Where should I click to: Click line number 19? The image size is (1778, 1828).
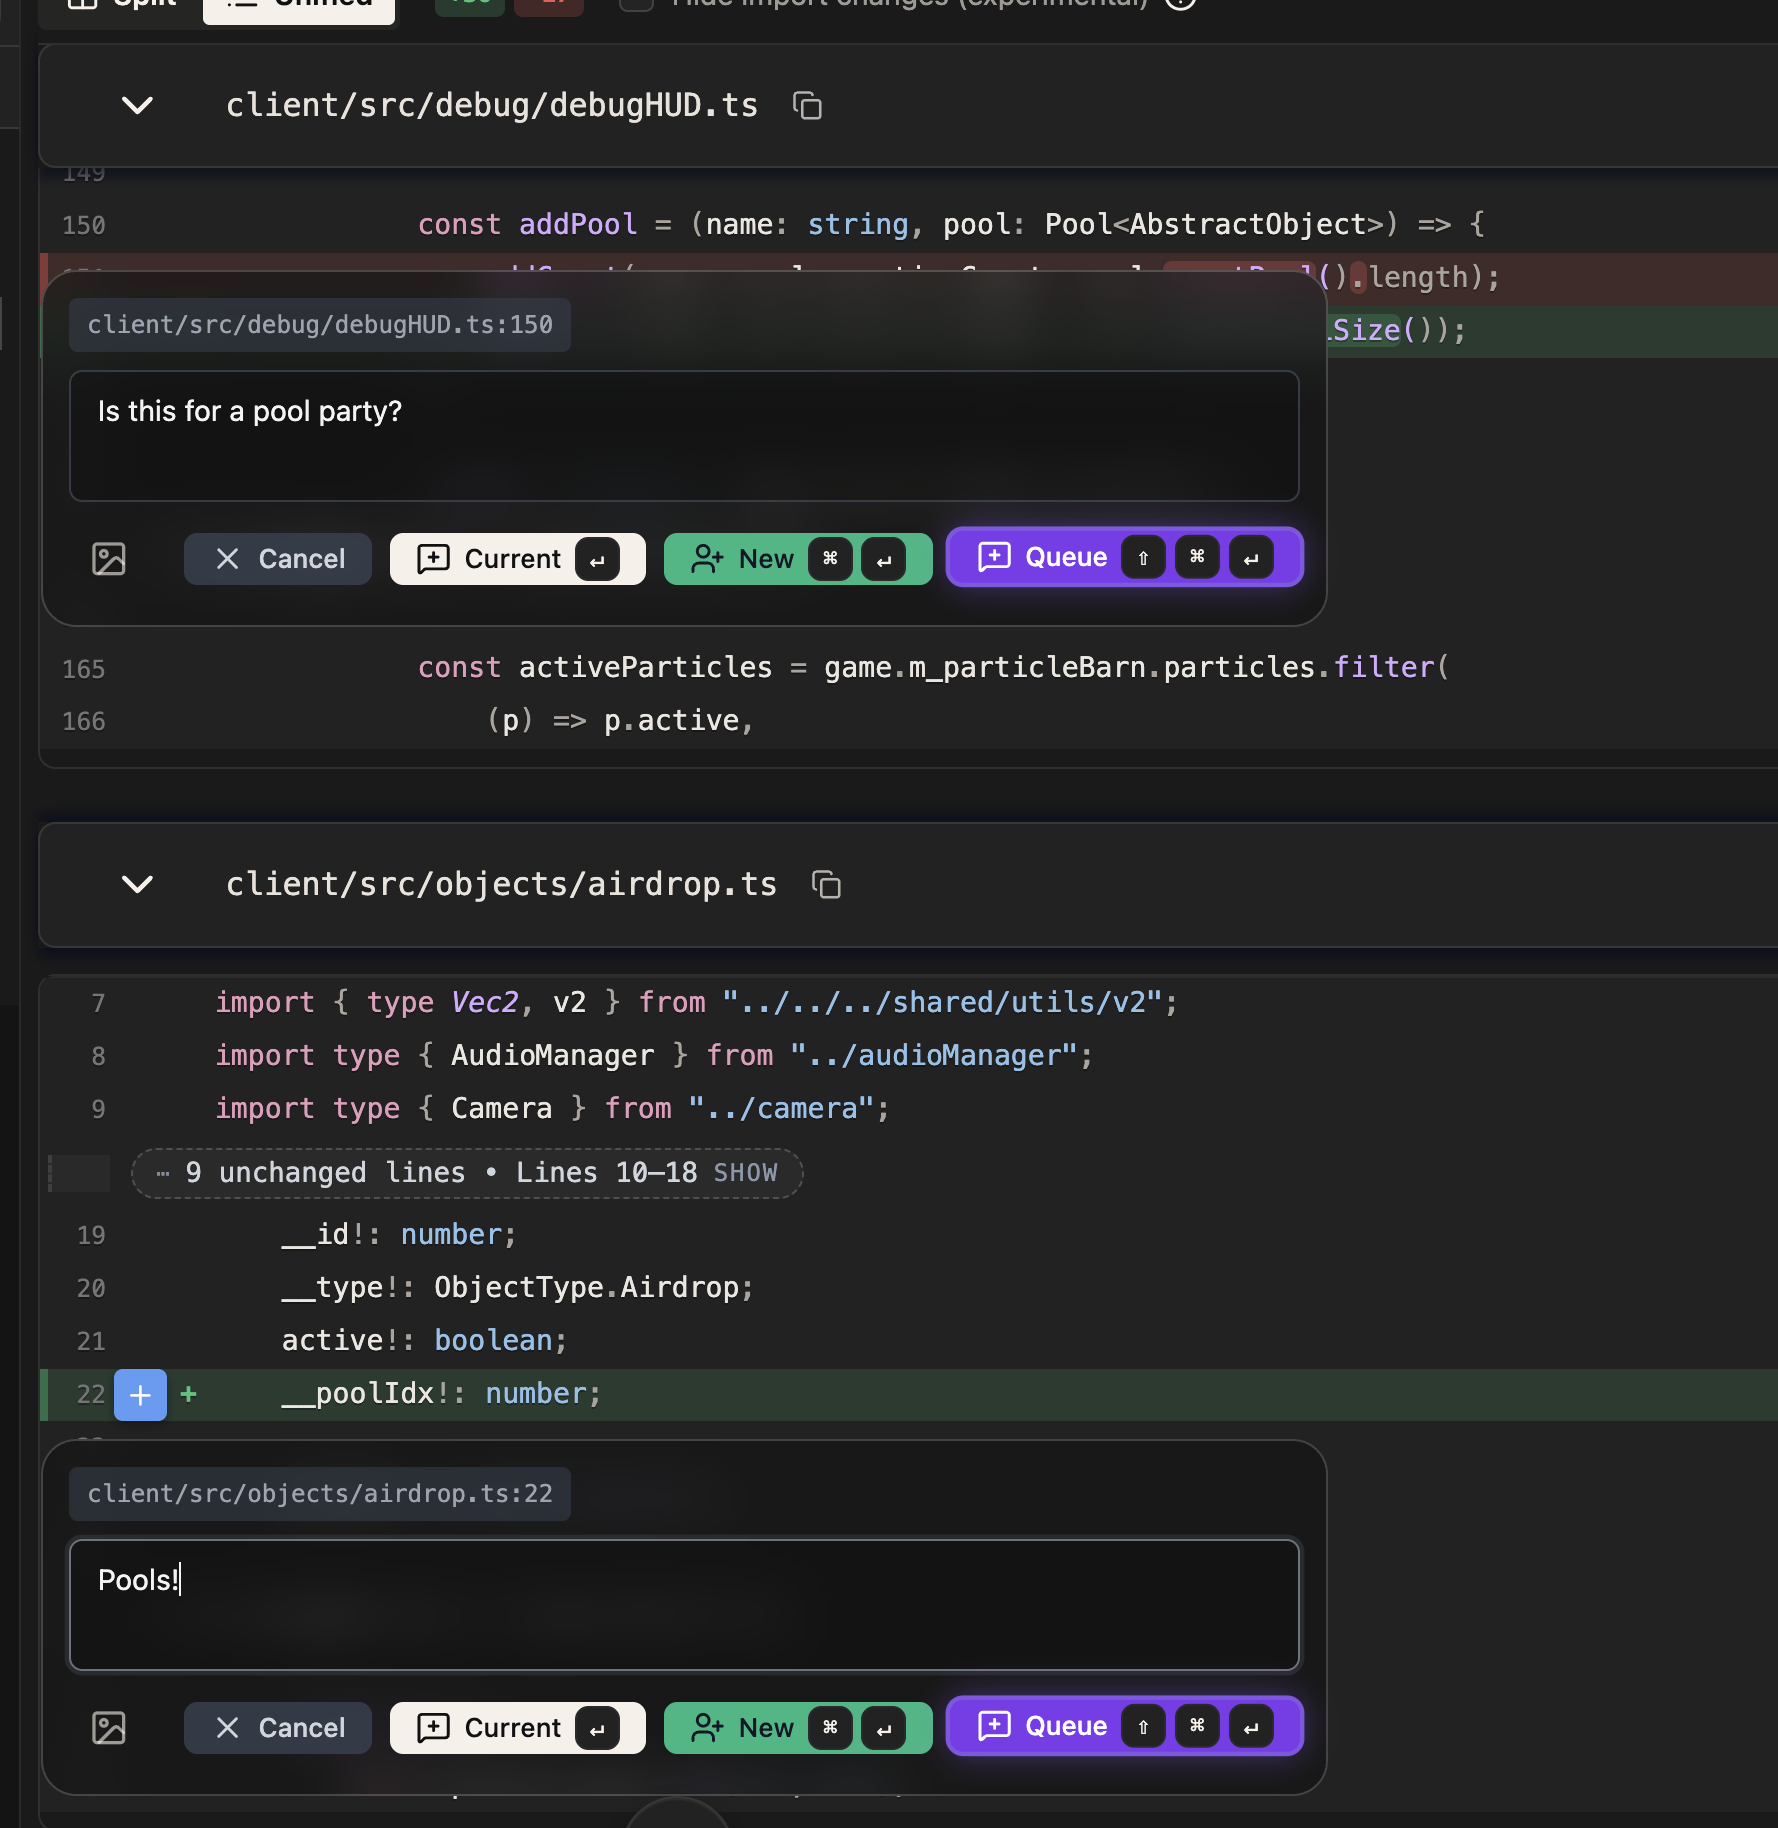pos(91,1235)
